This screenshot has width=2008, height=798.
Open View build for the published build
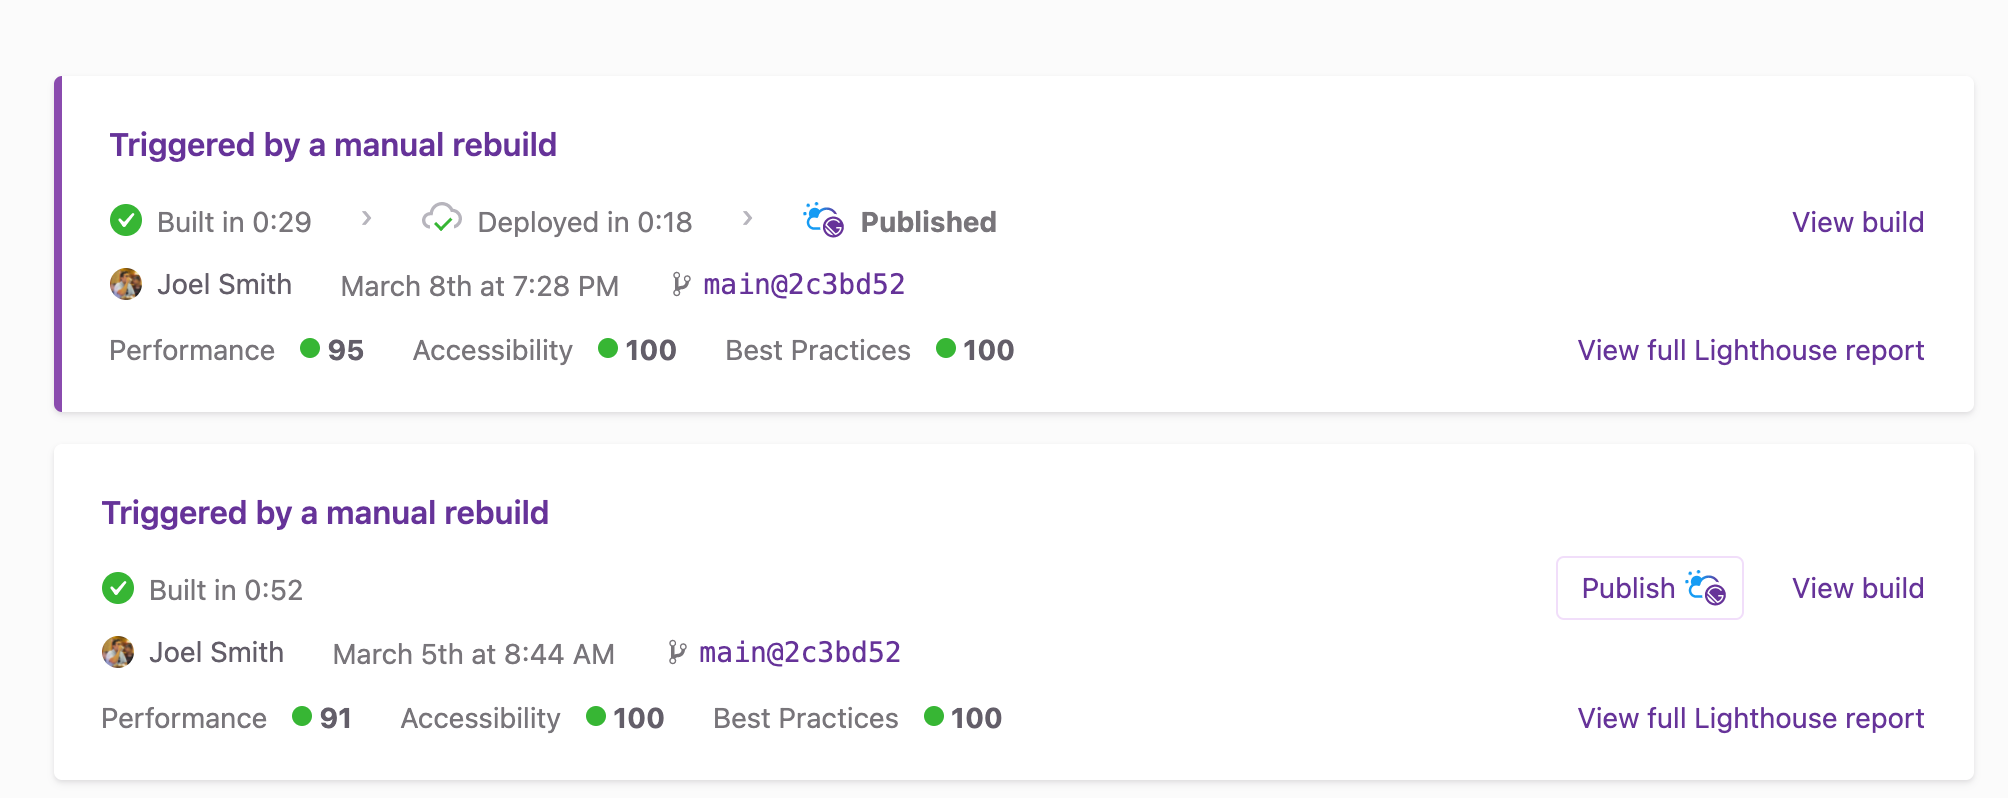(x=1858, y=222)
